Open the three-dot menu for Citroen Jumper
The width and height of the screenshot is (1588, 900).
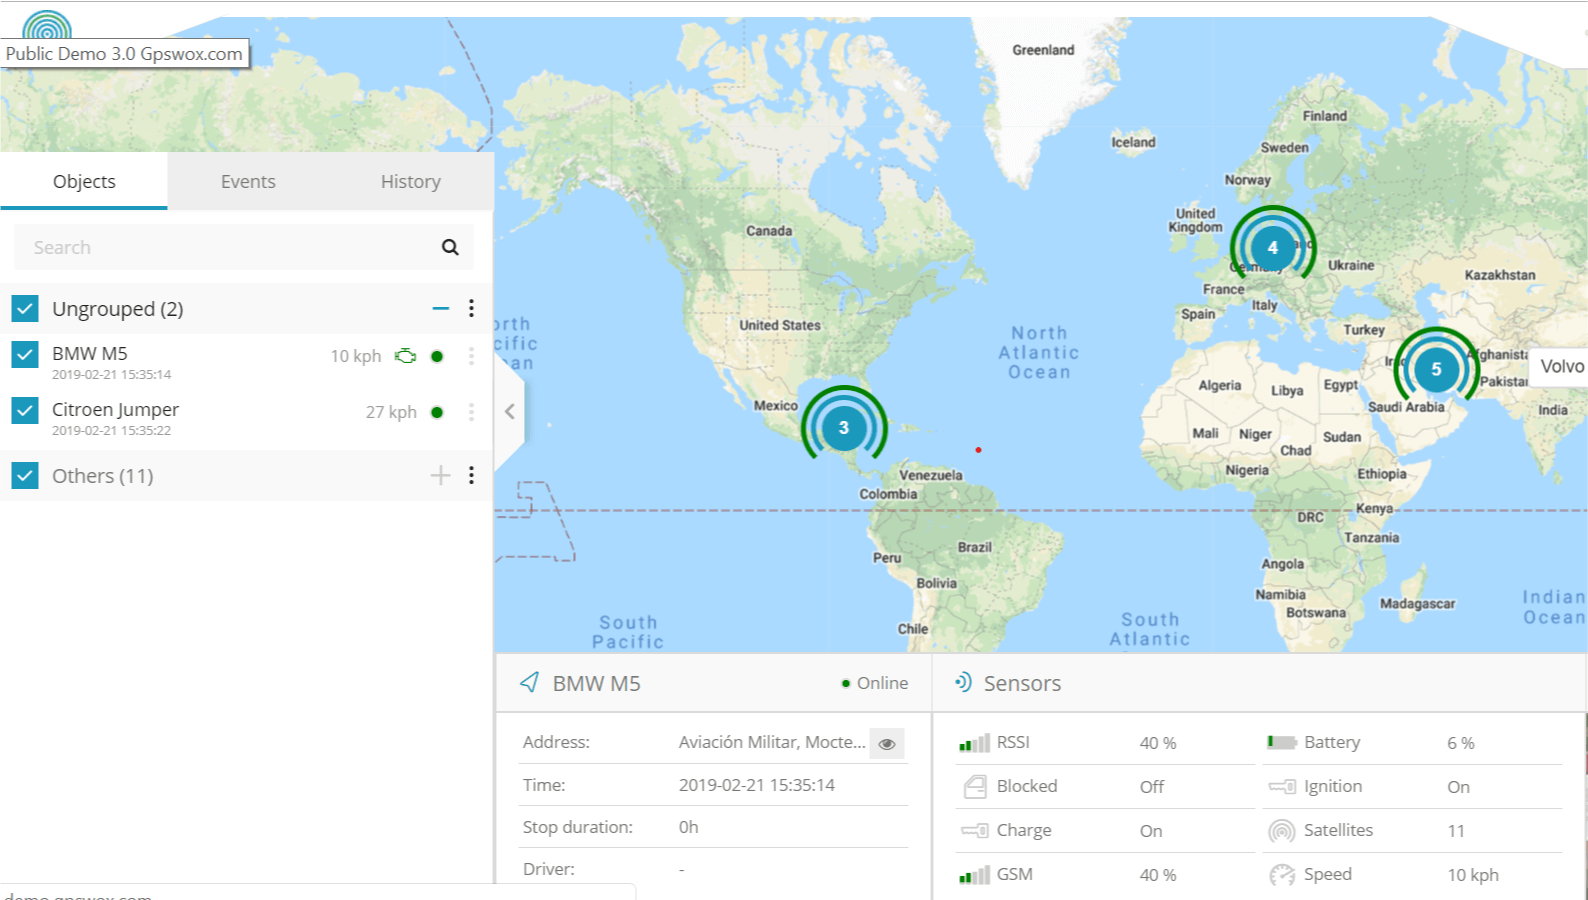pyautogui.click(x=471, y=412)
